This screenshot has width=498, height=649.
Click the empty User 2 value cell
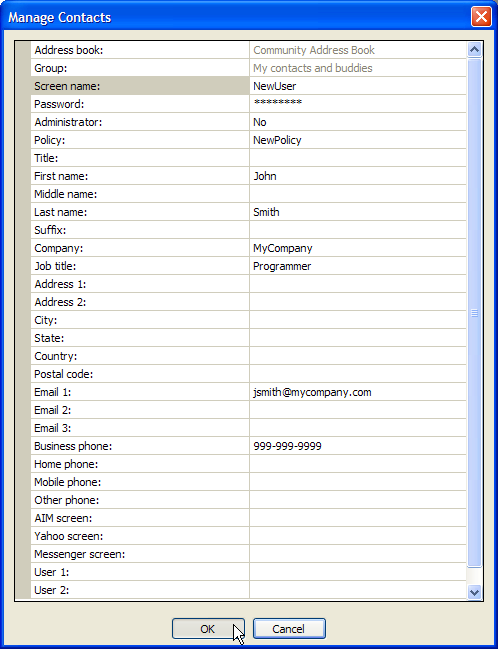click(x=358, y=590)
